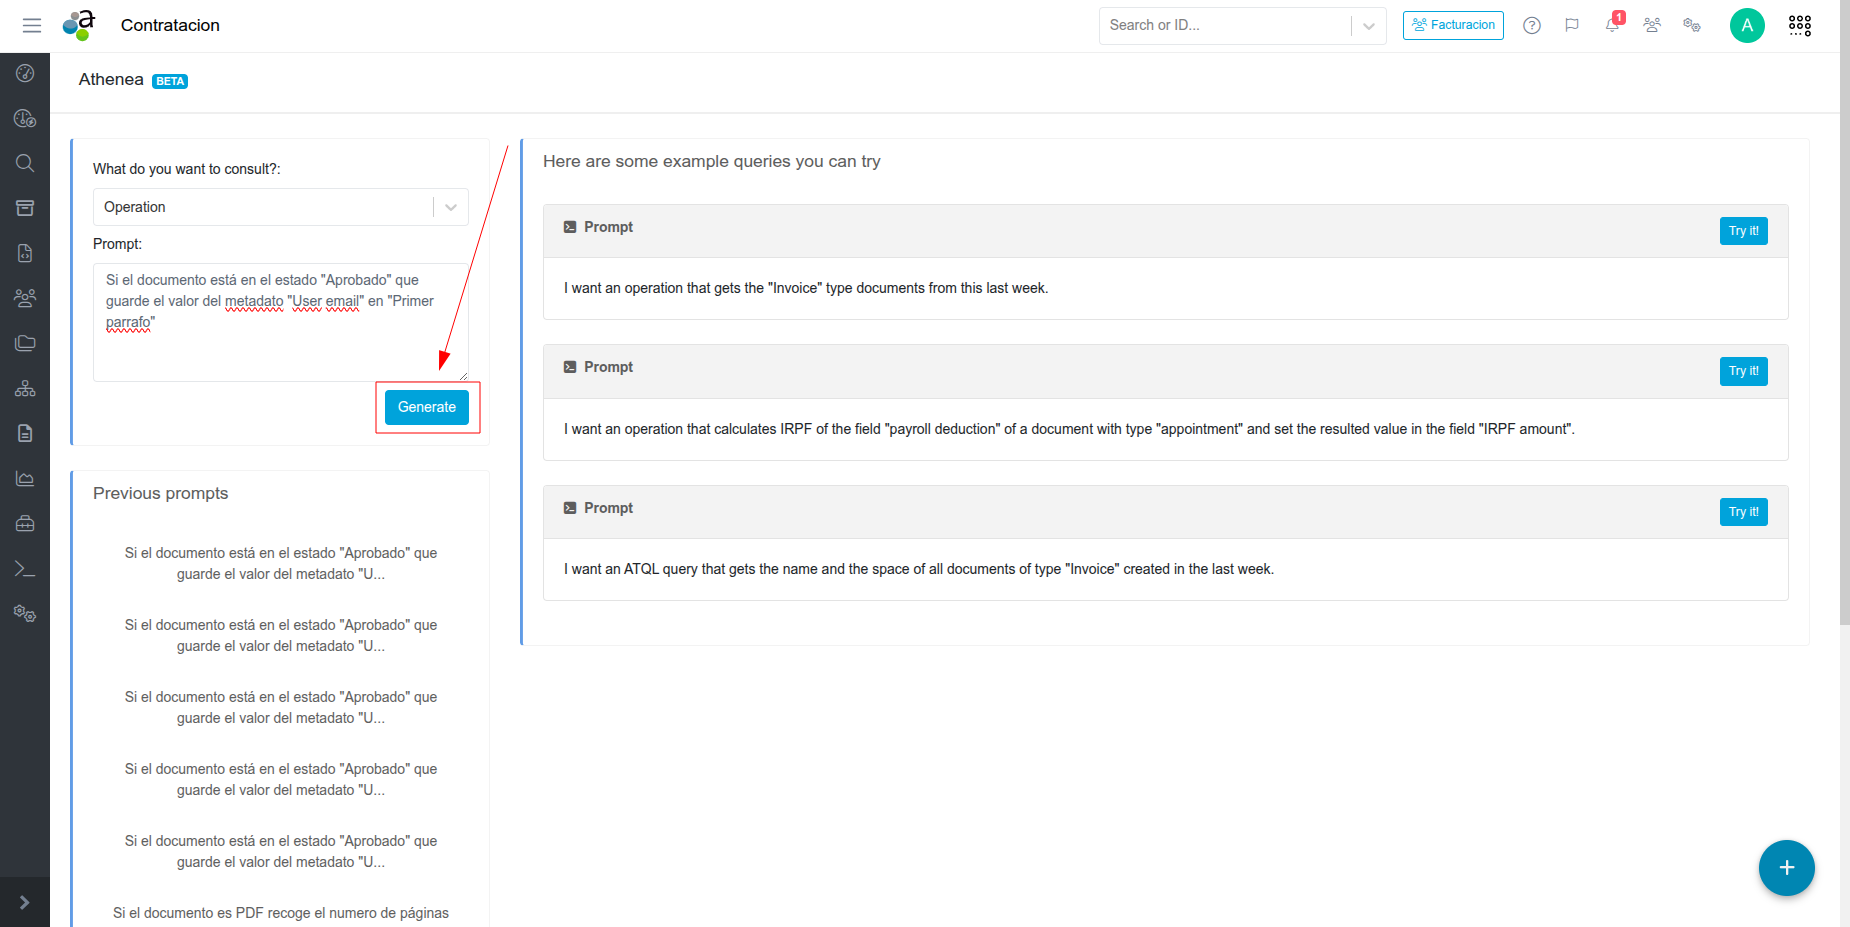Click the Generate button
The image size is (1850, 927).
[427, 407]
